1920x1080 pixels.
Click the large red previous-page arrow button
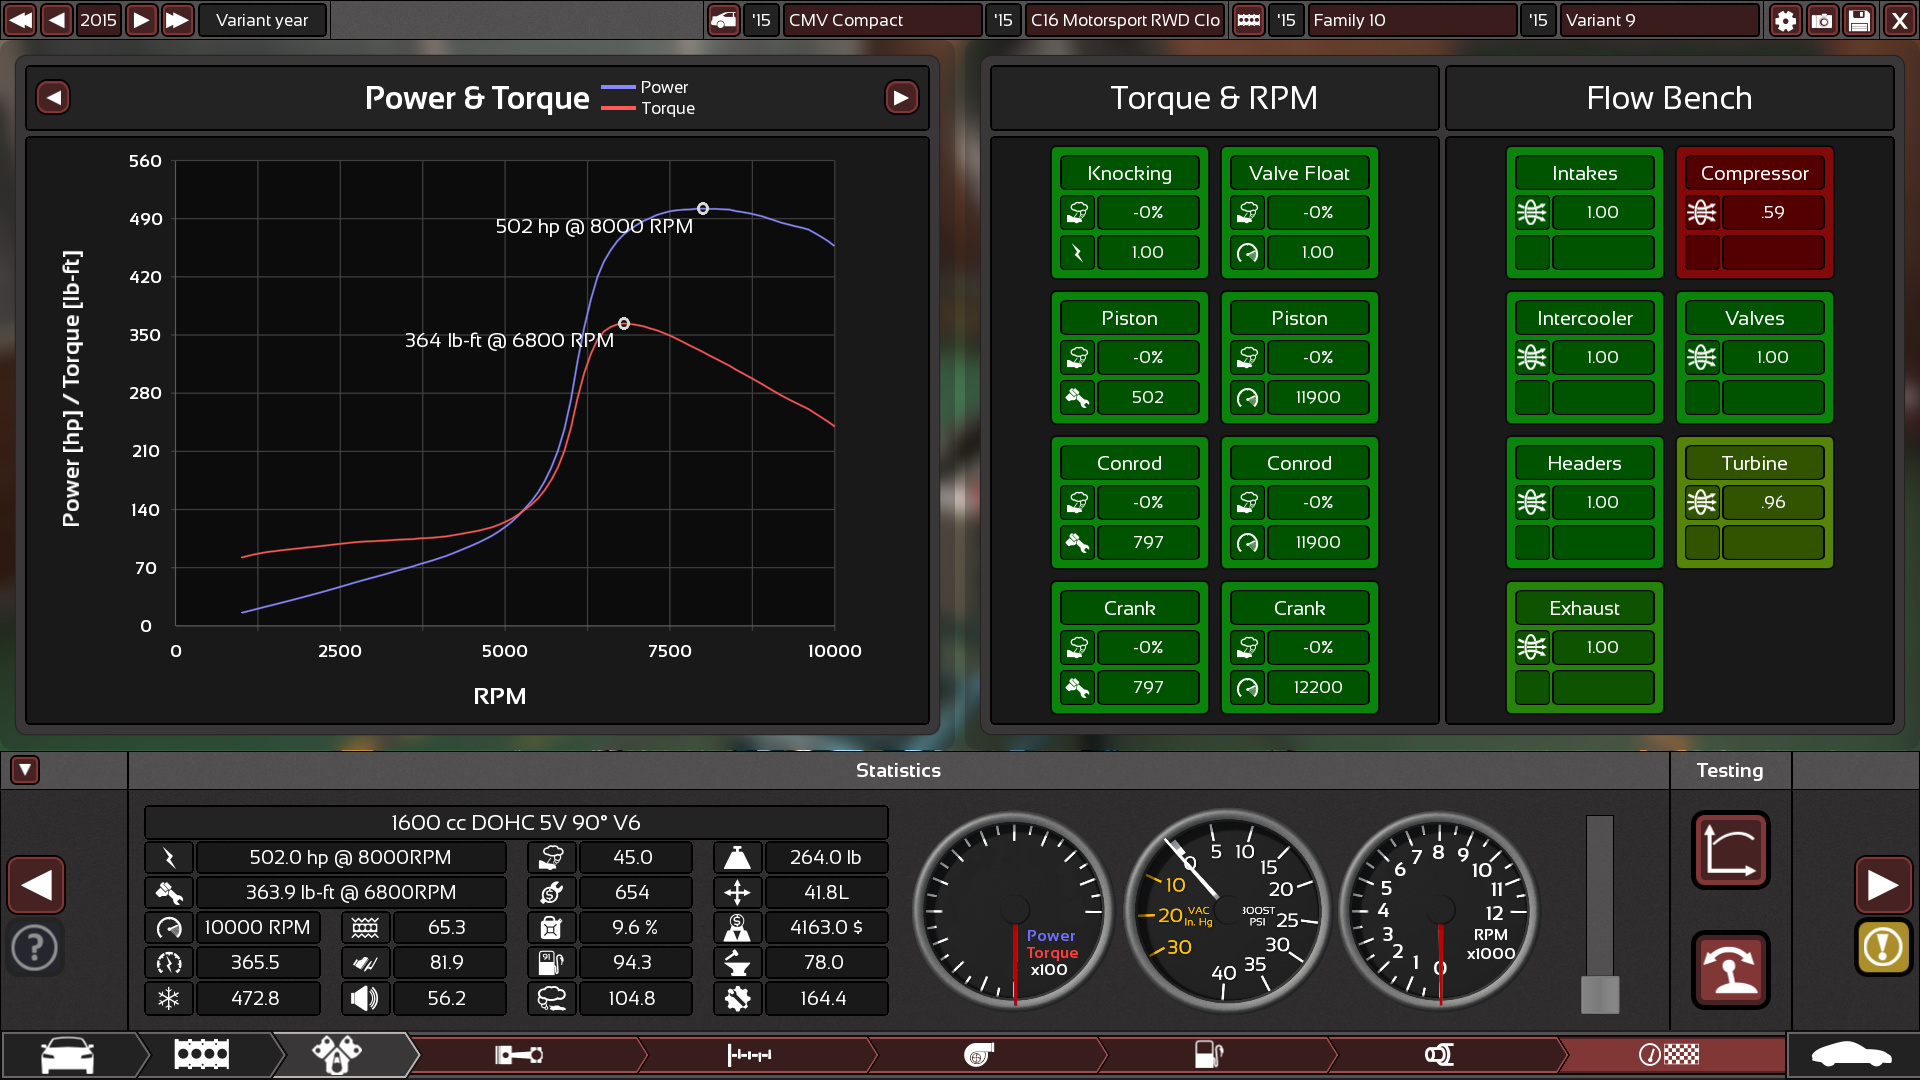click(37, 885)
